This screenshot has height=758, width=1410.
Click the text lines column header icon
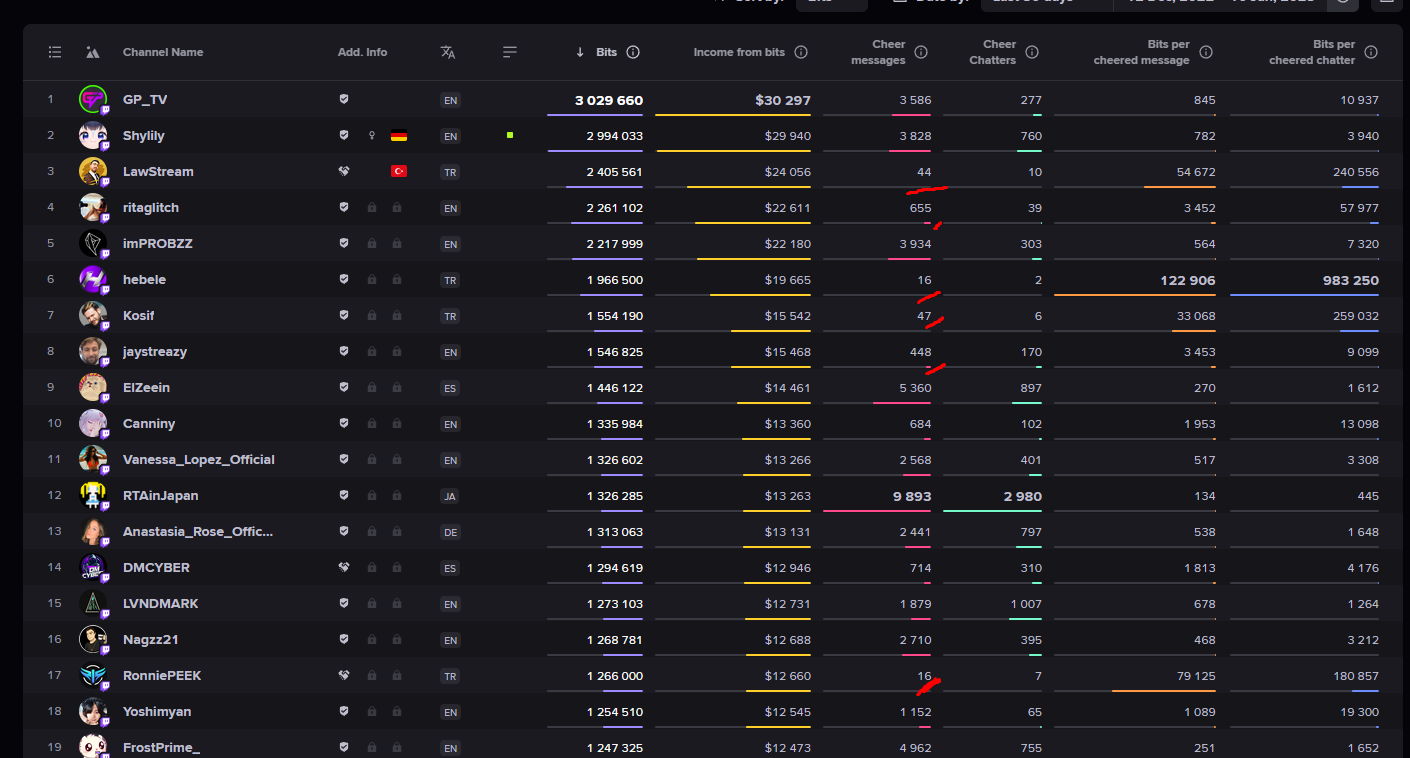[510, 52]
